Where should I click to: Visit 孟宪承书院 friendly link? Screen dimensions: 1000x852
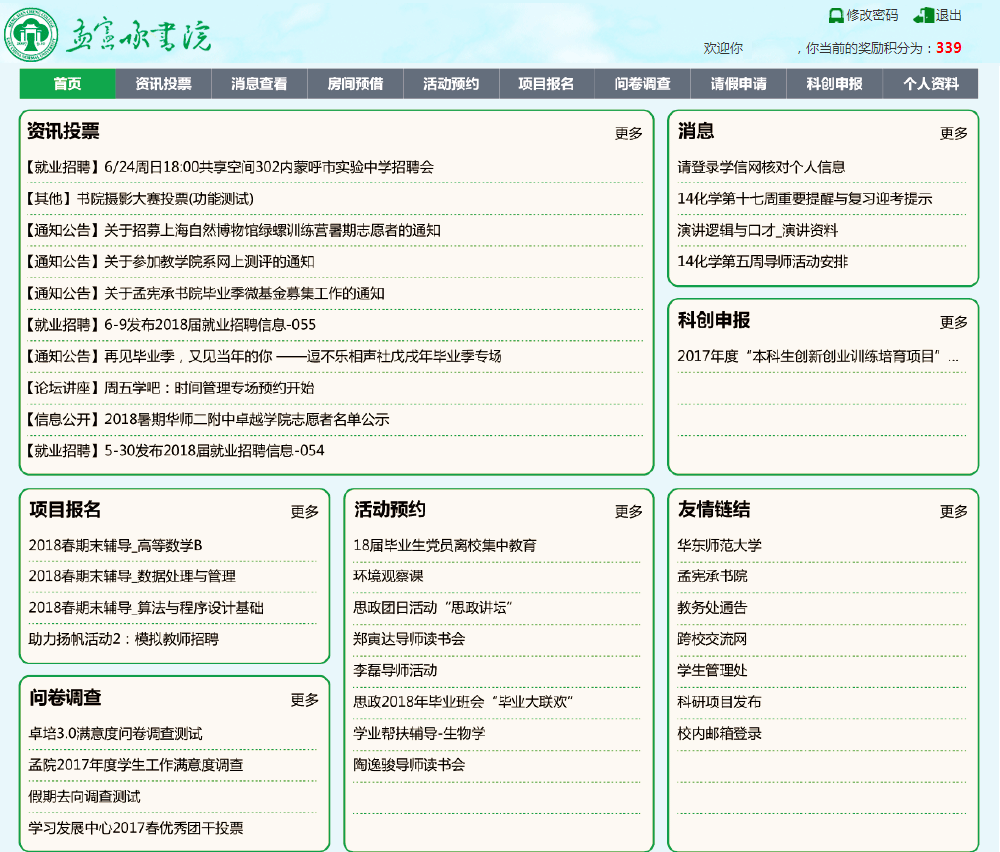pyautogui.click(x=712, y=576)
